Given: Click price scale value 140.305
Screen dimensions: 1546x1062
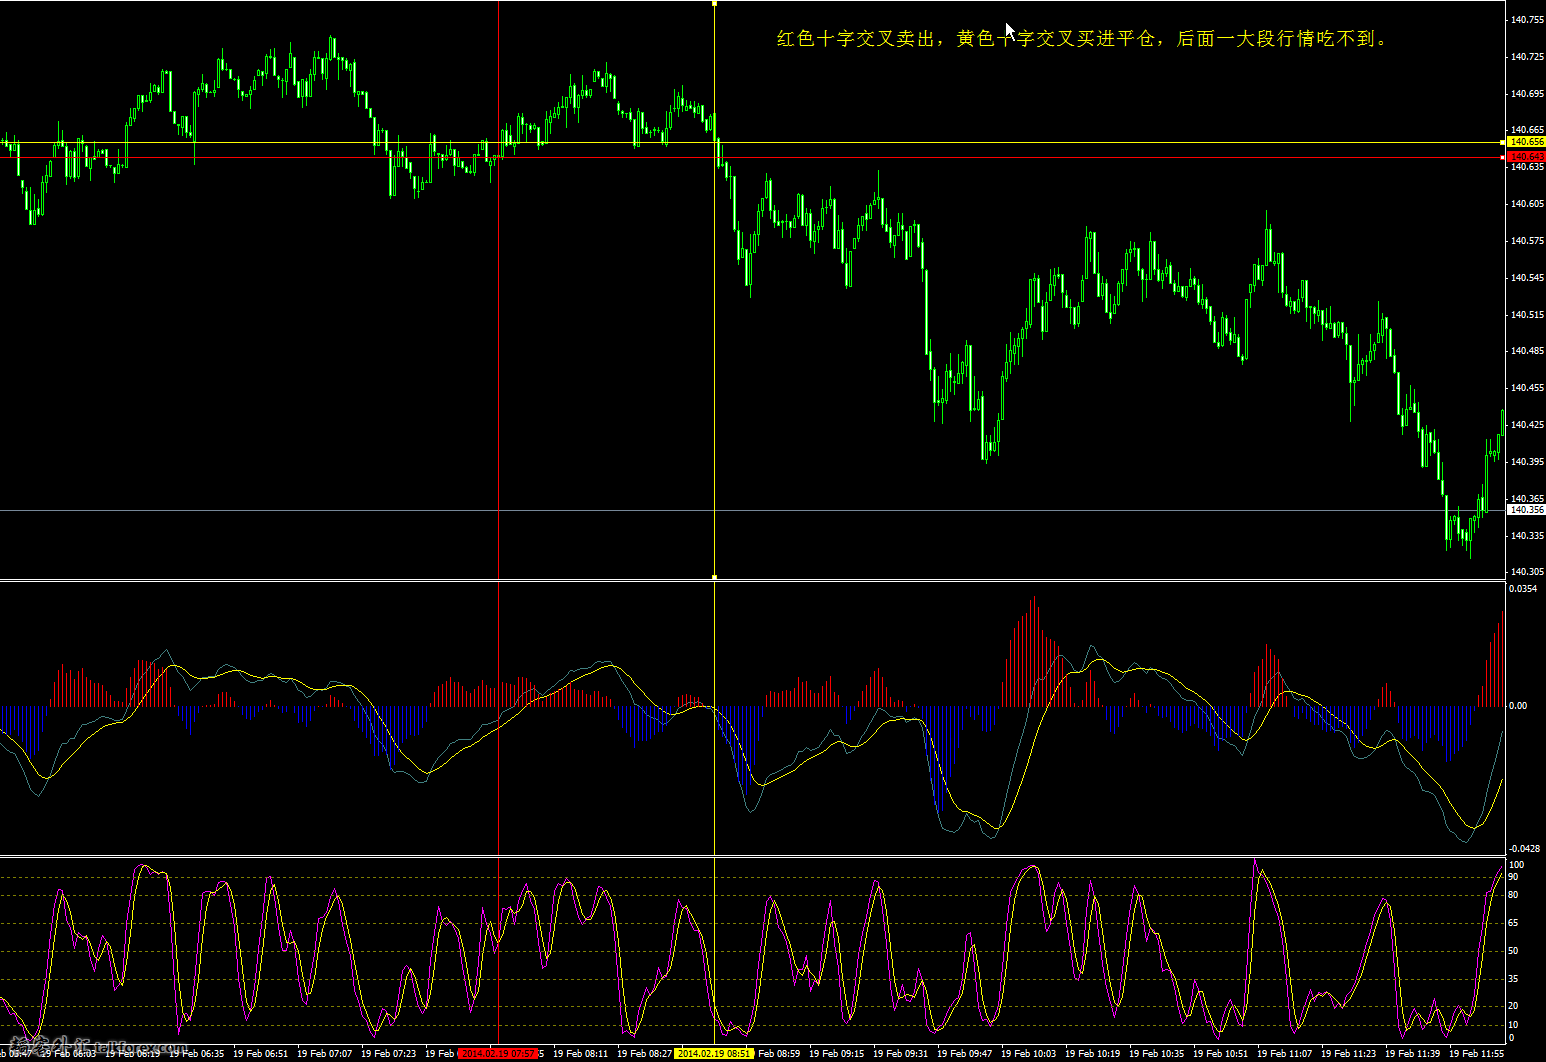Looking at the screenshot, I should pyautogui.click(x=1527, y=572).
